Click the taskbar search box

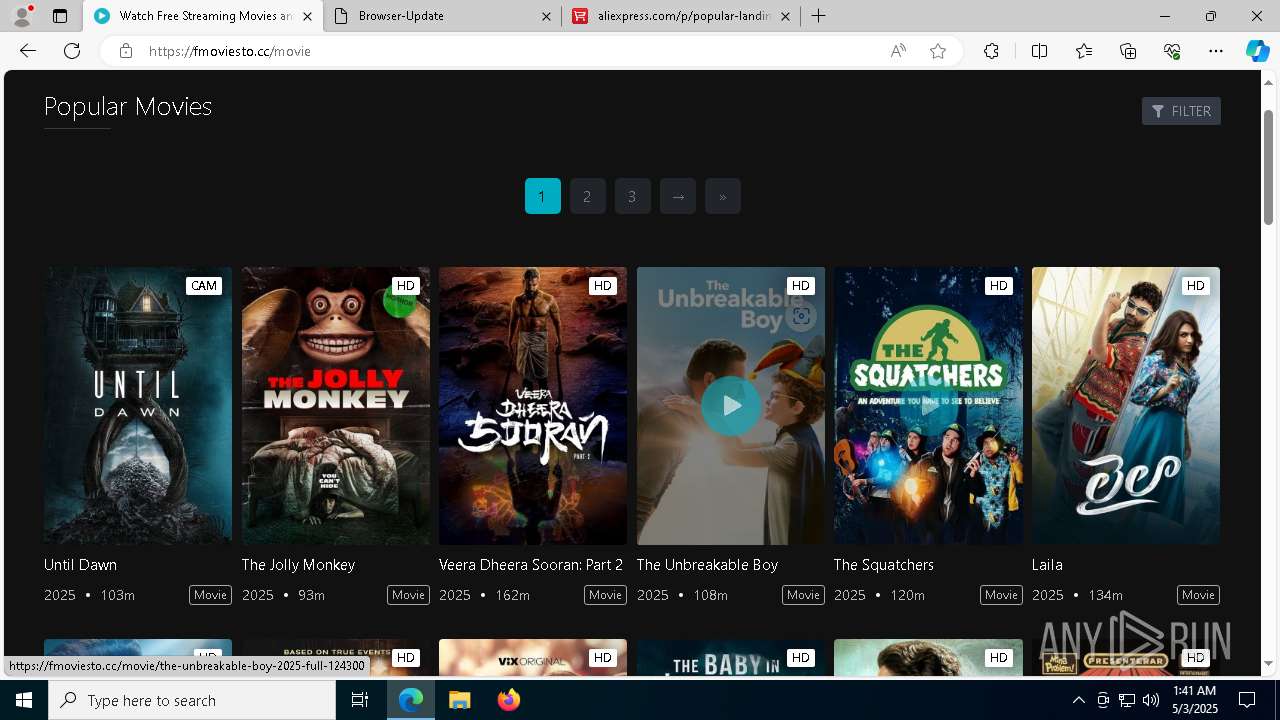(x=192, y=700)
